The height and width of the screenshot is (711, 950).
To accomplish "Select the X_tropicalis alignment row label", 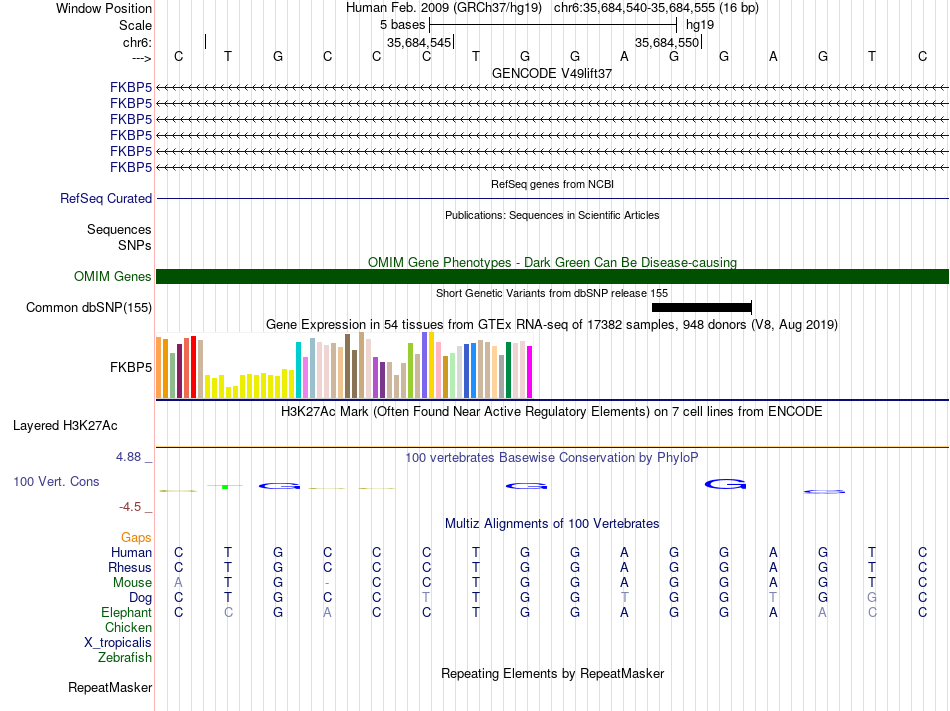I will click(118, 643).
